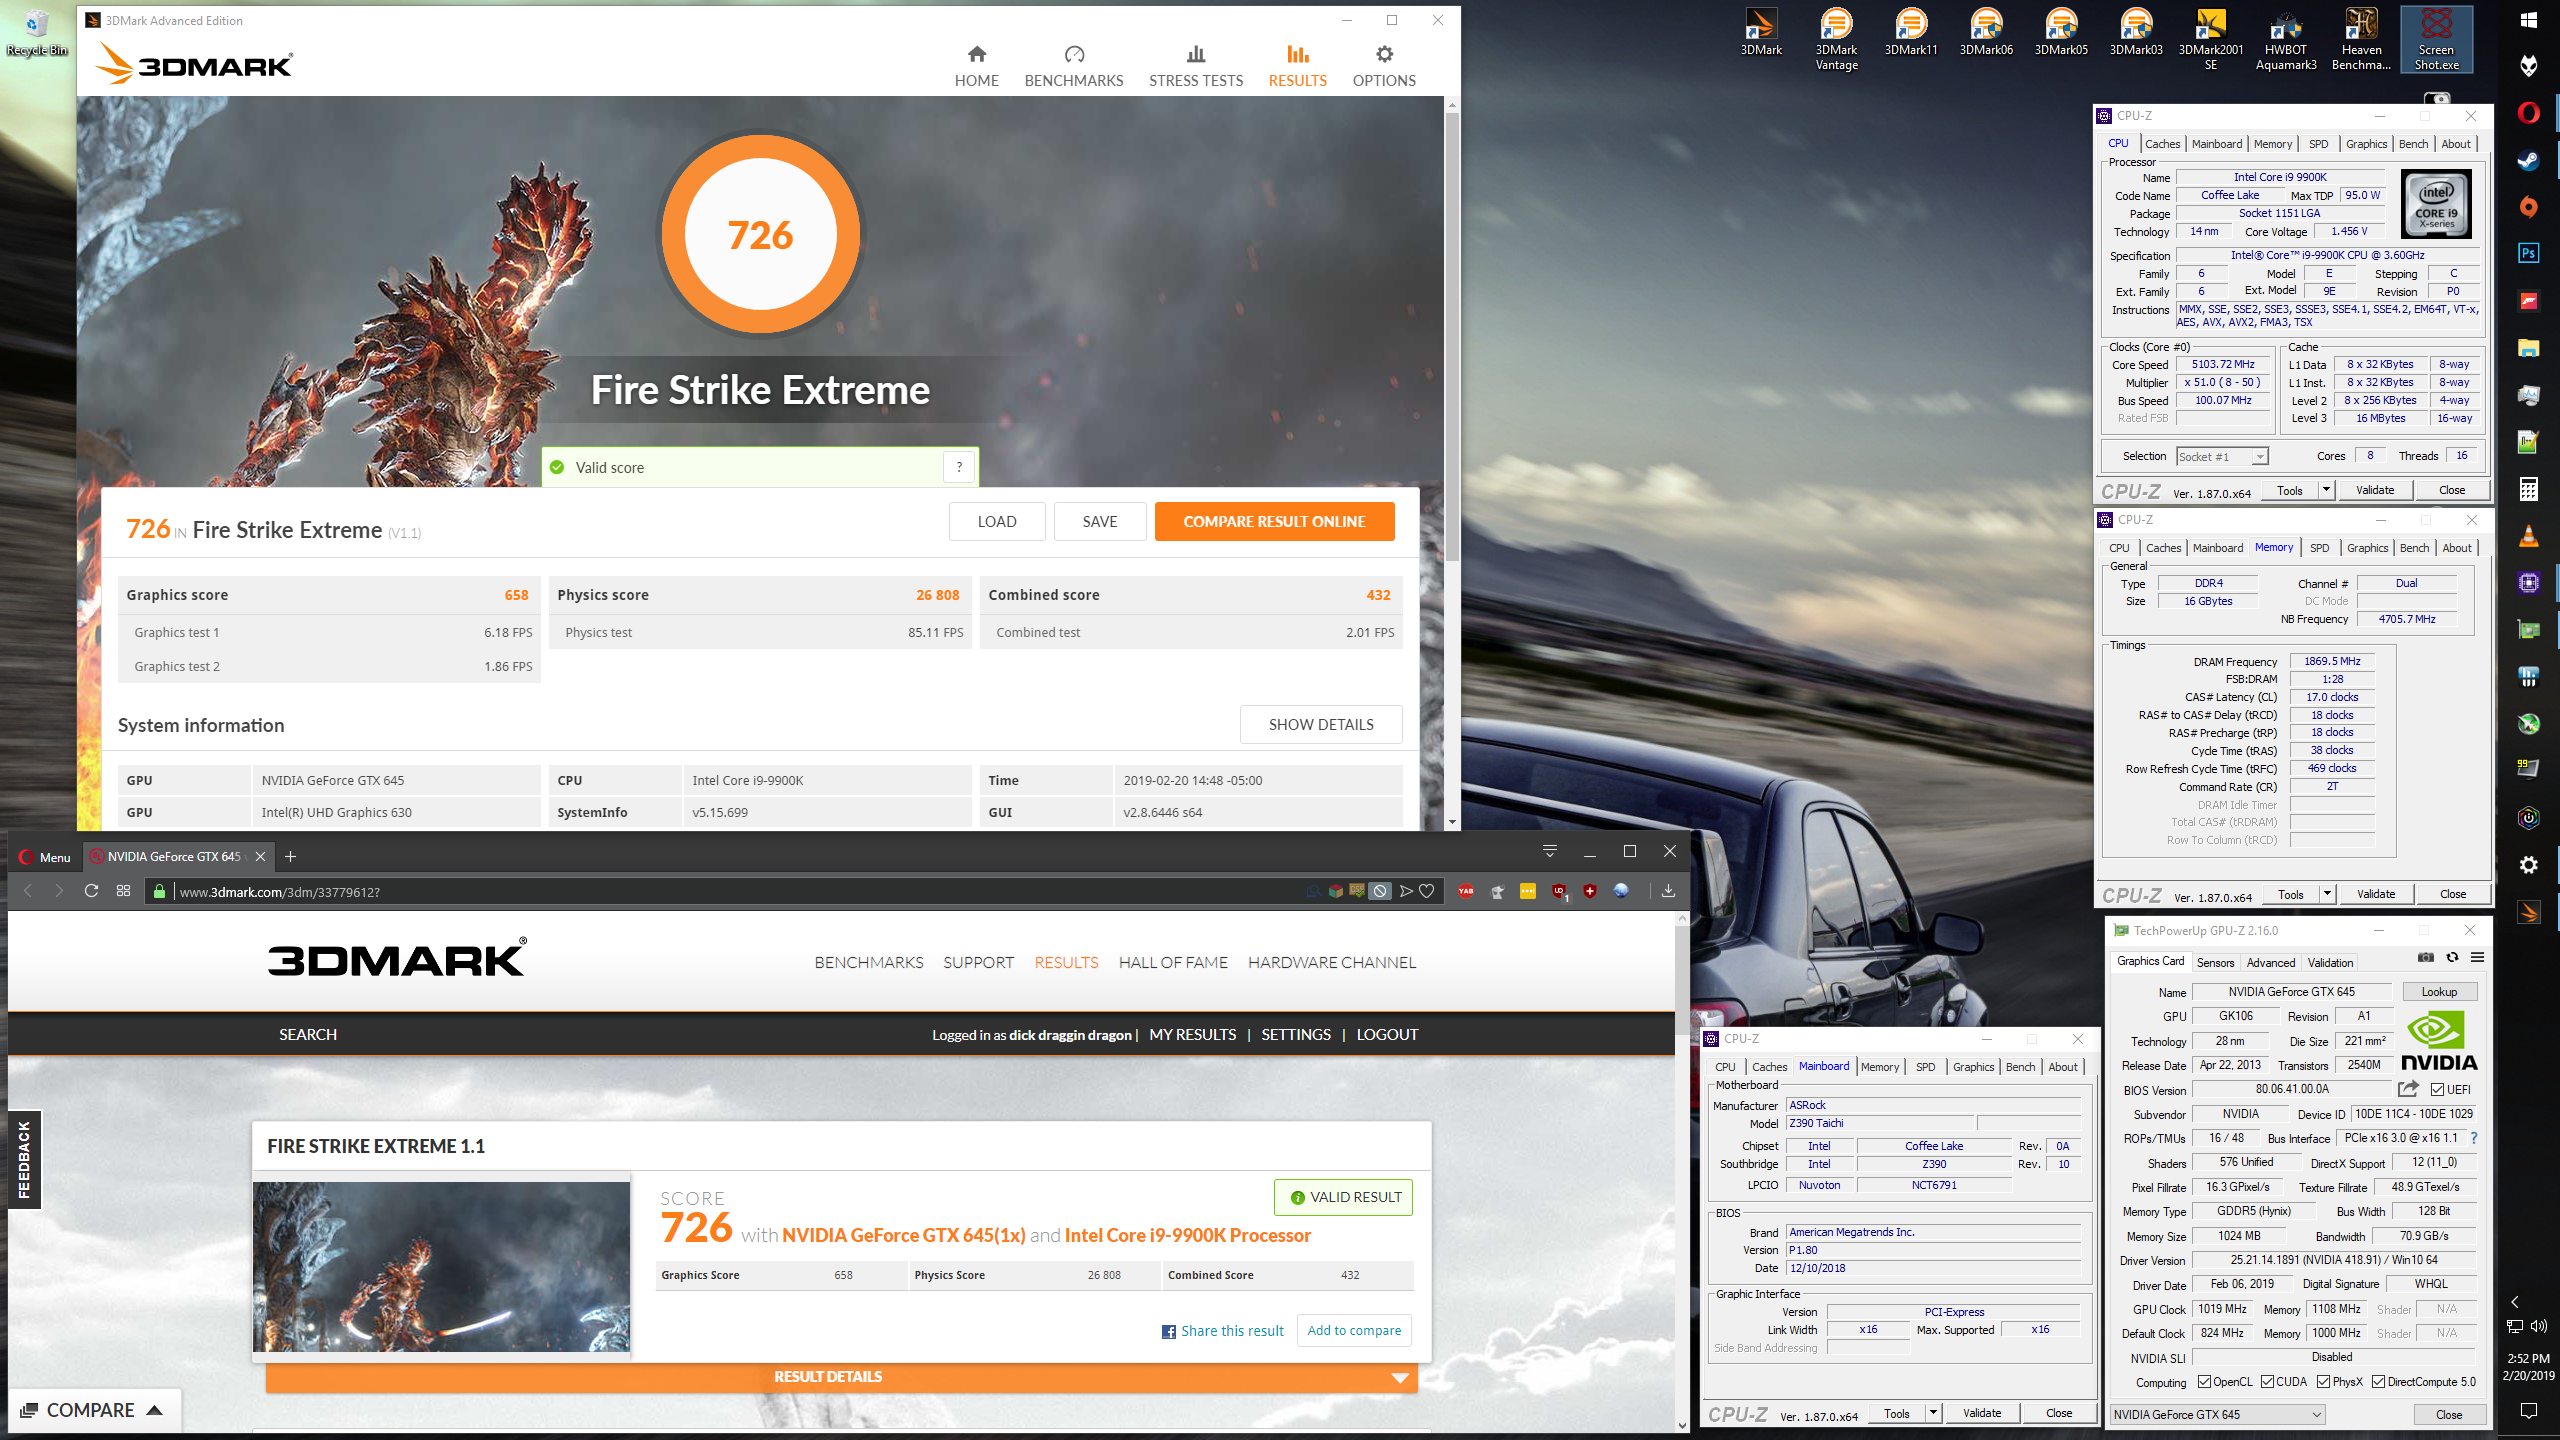This screenshot has width=2560, height=1440.
Task: Toggle the DirectCompute 5.0 checkbox
Action: tap(2378, 1382)
